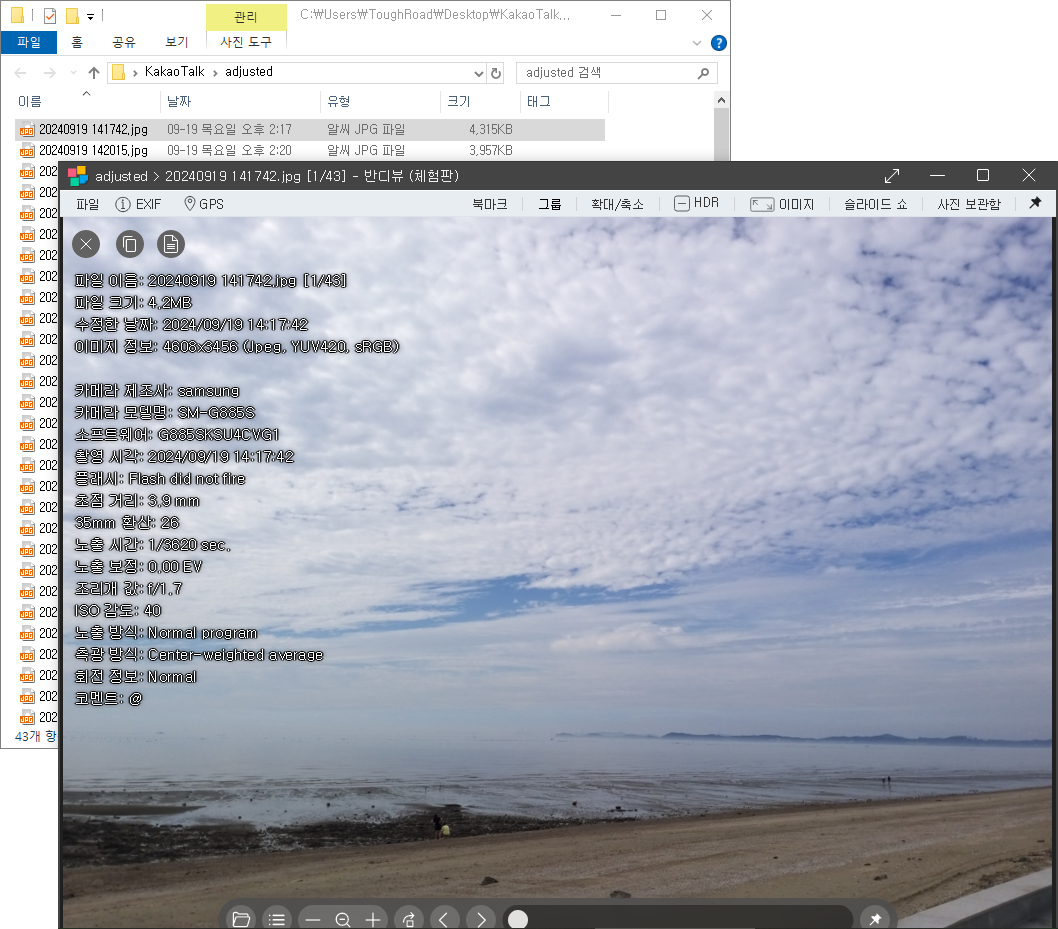Sort by the 크기 column header
Viewport: 1058px width, 929px height.
(481, 101)
